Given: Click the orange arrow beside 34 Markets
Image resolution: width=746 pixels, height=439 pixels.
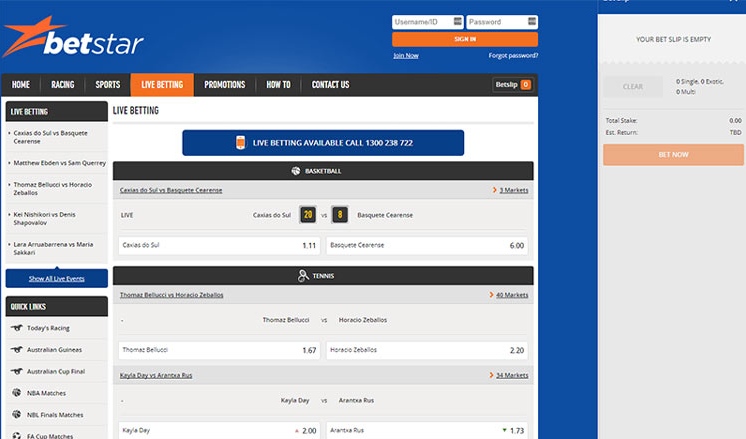Looking at the screenshot, I should tap(491, 375).
